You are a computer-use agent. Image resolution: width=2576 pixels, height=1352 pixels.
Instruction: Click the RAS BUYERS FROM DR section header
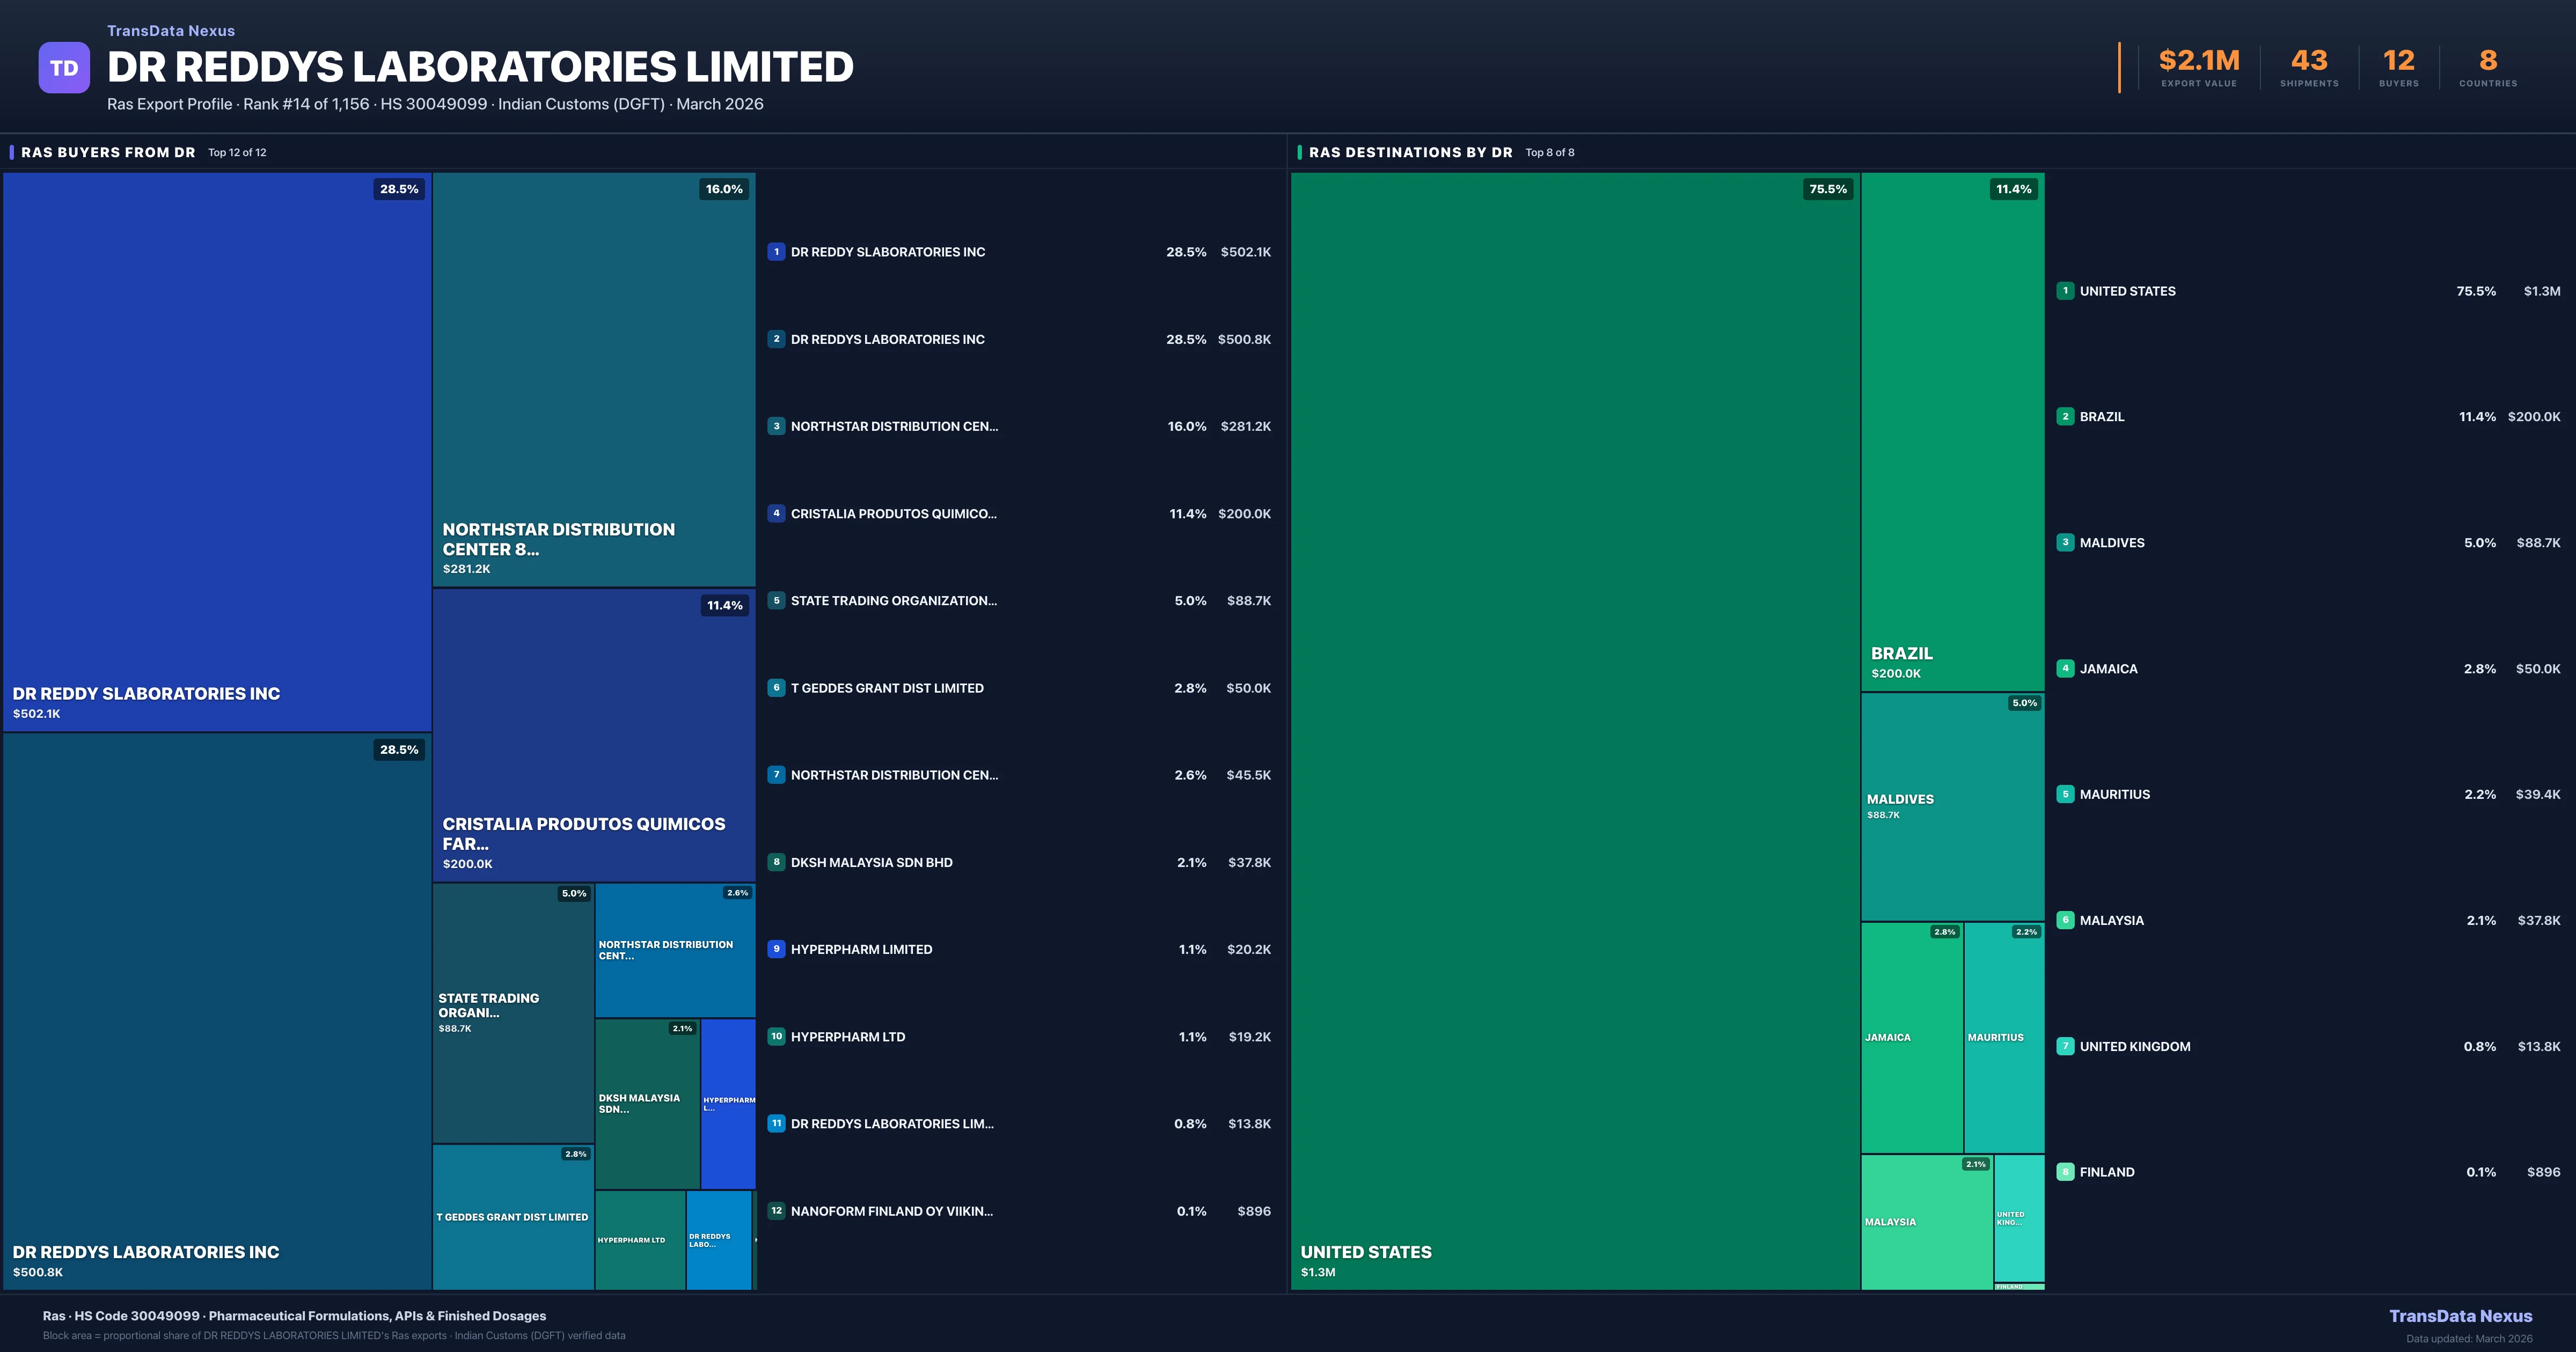click(x=108, y=152)
